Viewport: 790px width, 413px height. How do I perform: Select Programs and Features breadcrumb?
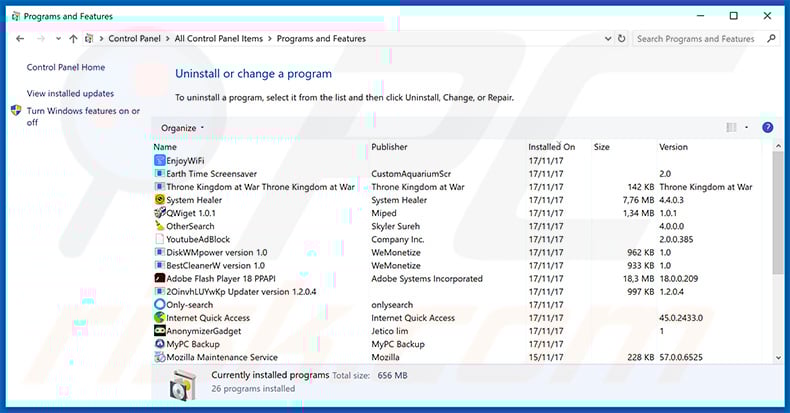pyautogui.click(x=321, y=39)
